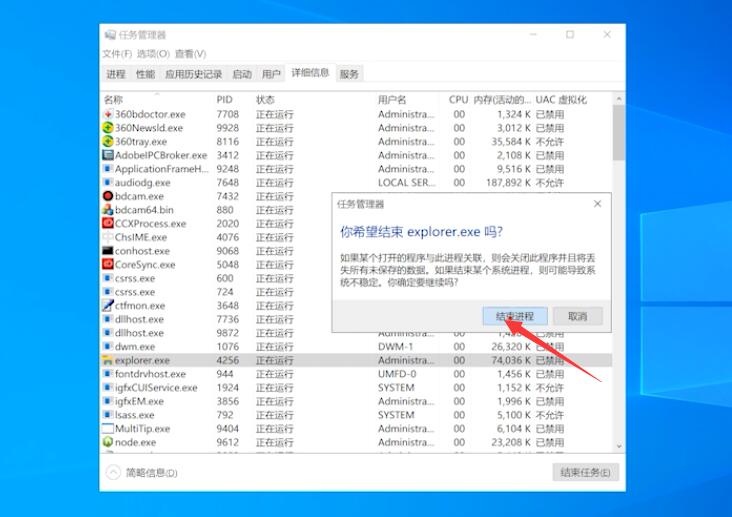Viewport: 732px width, 517px height.
Task: Switch to the 性能 tab
Action: [145, 74]
